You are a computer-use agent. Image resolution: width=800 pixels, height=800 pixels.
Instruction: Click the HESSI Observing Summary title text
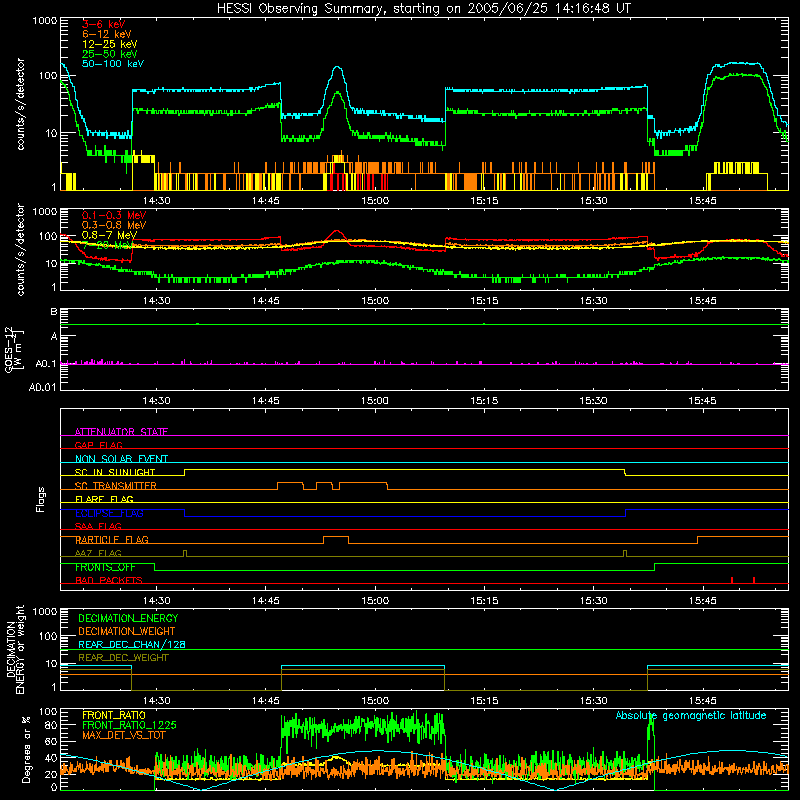(424, 9)
